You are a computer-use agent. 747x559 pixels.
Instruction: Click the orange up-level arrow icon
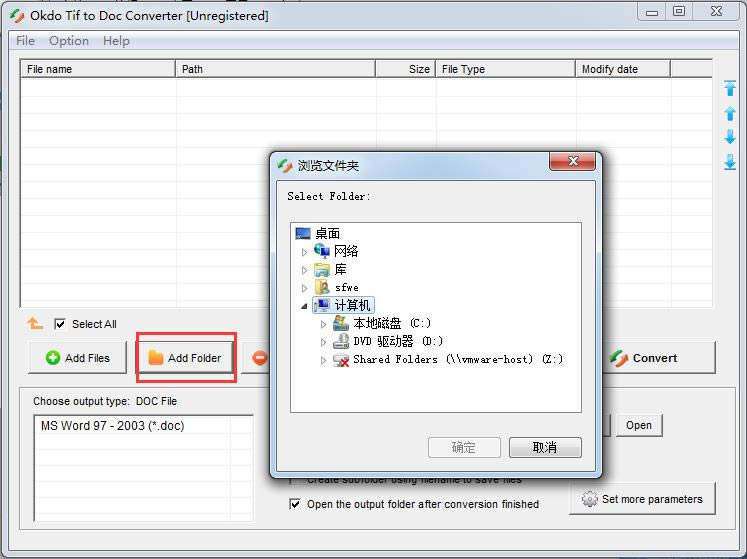click(x=35, y=324)
